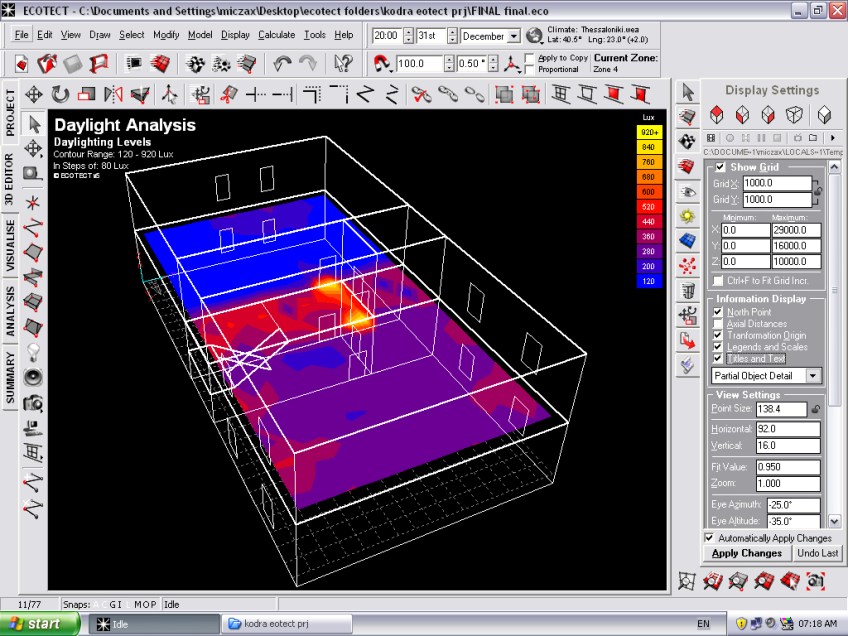The height and width of the screenshot is (636, 848).
Task: Open the December month dropdown
Action: tap(514, 35)
